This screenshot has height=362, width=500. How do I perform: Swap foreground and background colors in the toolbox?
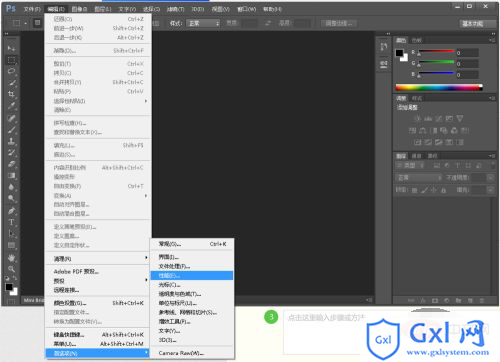15,278
